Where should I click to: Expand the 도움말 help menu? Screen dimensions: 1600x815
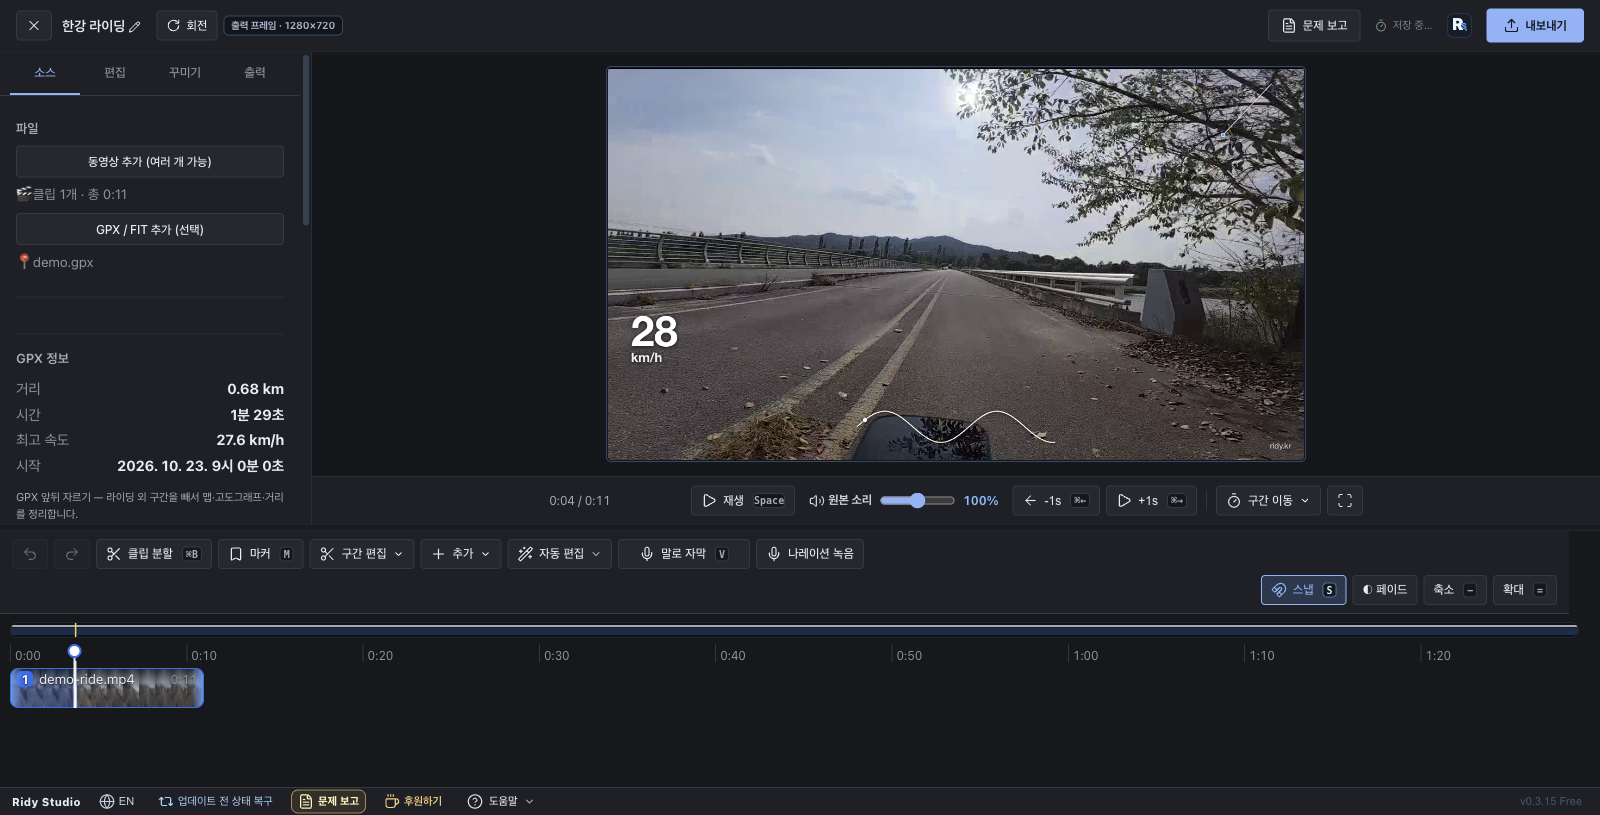pos(501,801)
